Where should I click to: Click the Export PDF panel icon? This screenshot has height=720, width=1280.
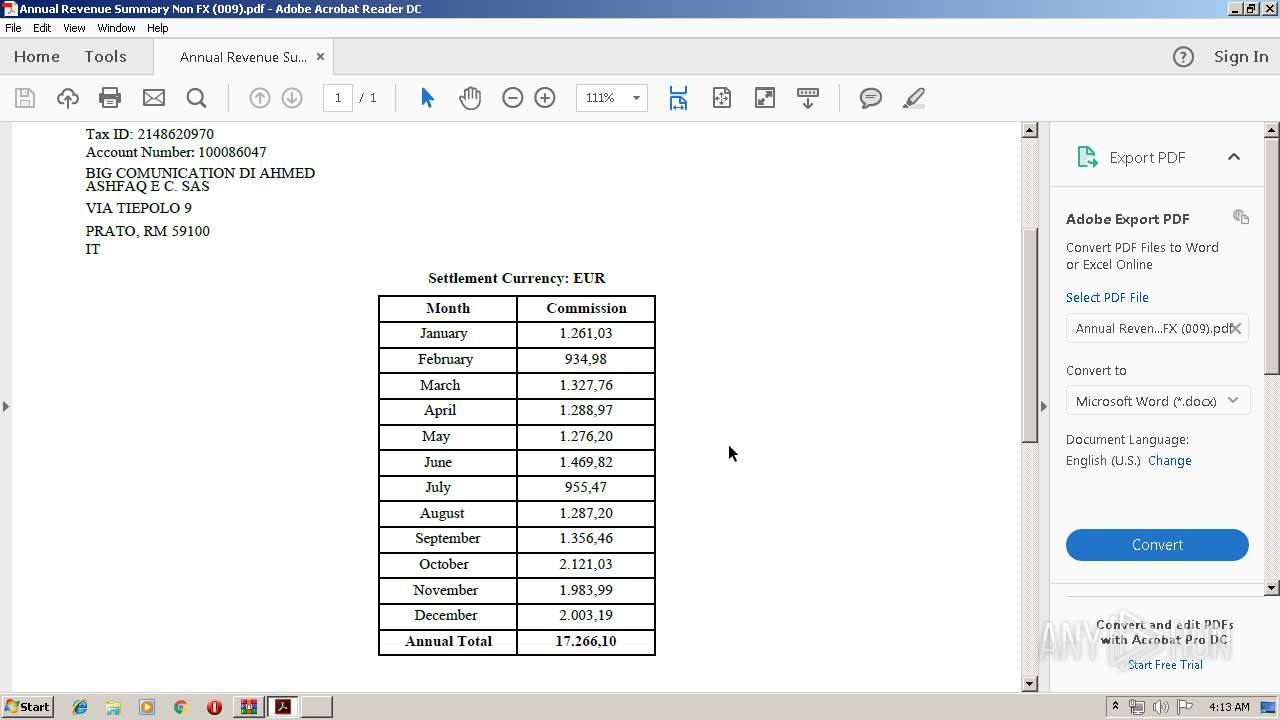click(1087, 157)
